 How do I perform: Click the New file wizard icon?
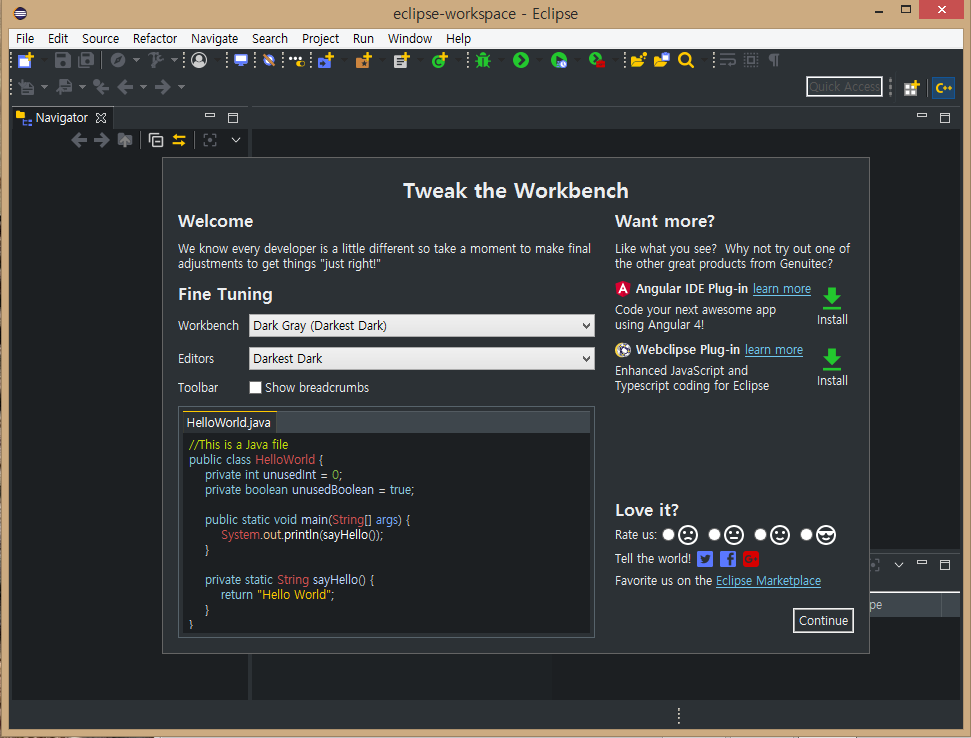coord(25,60)
